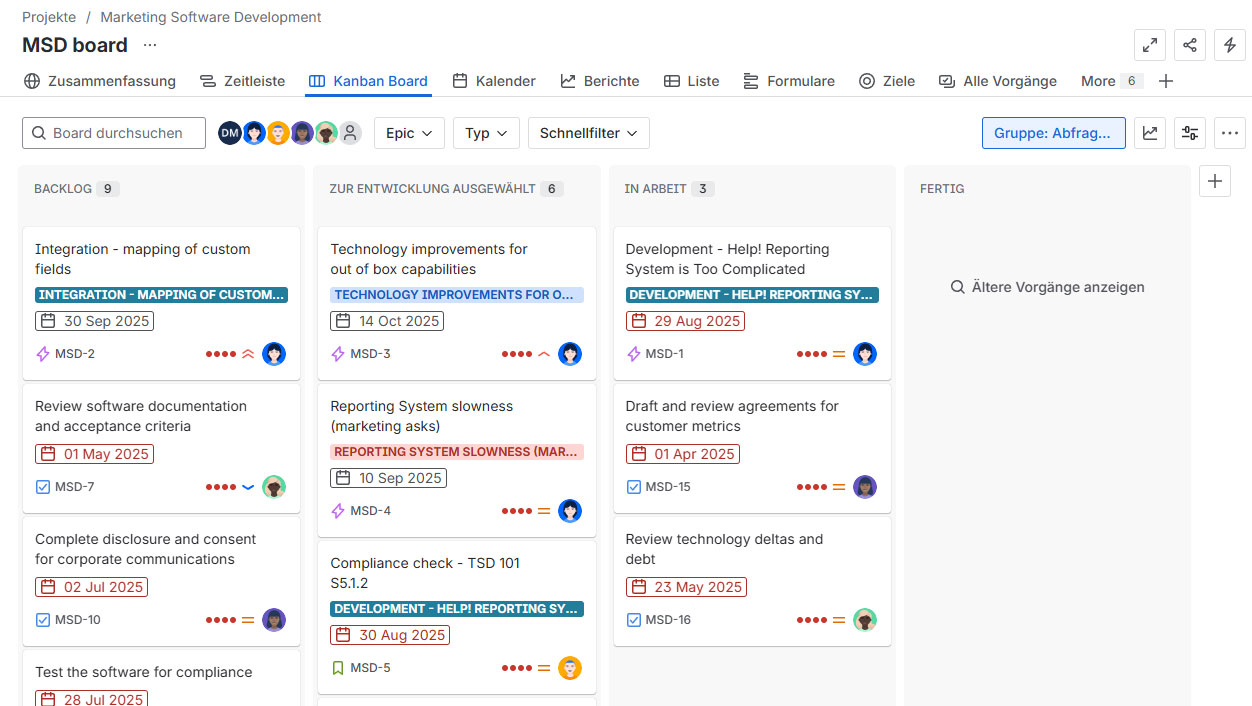Screen dimensions: 1252x706
Task: Click the Board durchsuchen search field
Action: tap(114, 133)
